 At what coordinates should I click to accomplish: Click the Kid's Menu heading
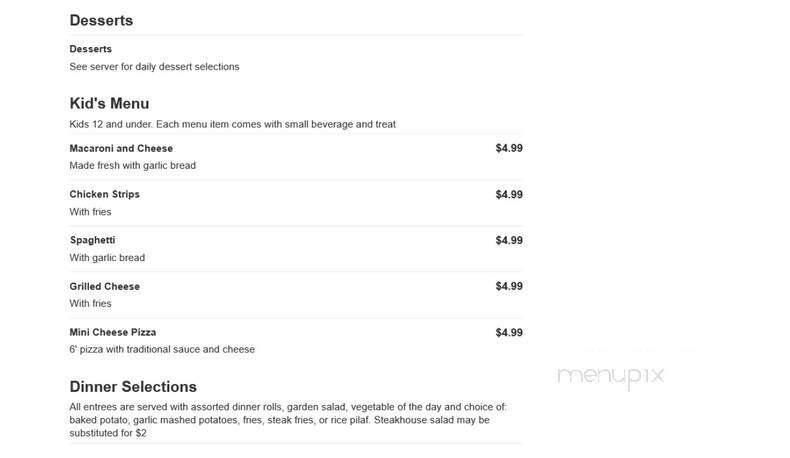pyautogui.click(x=109, y=103)
